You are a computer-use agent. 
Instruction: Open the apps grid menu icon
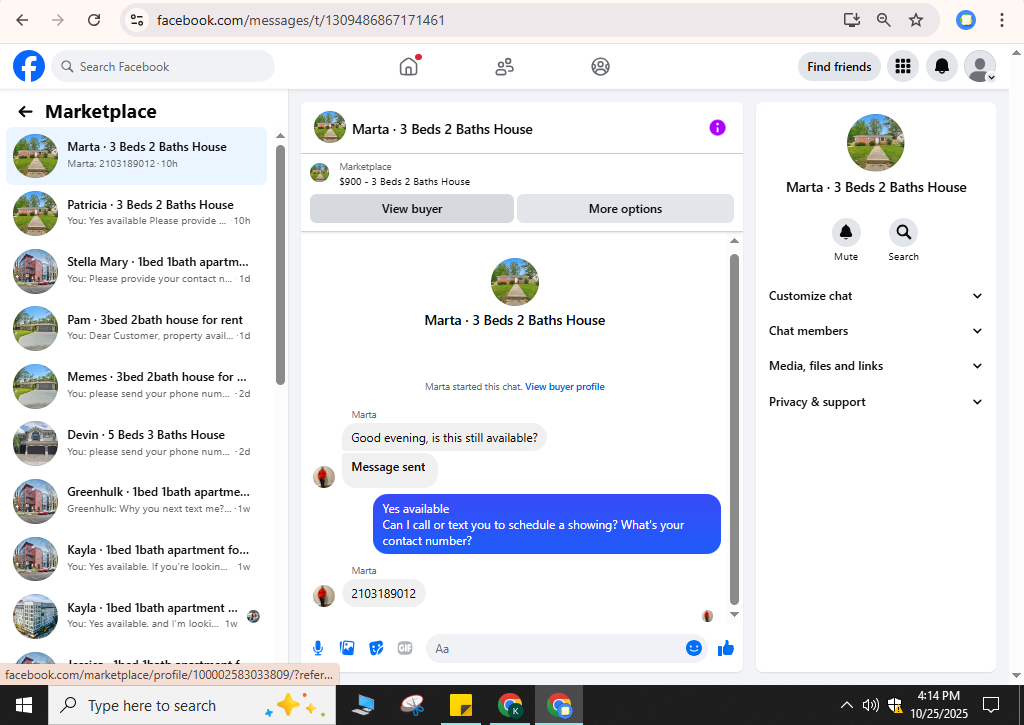point(903,66)
